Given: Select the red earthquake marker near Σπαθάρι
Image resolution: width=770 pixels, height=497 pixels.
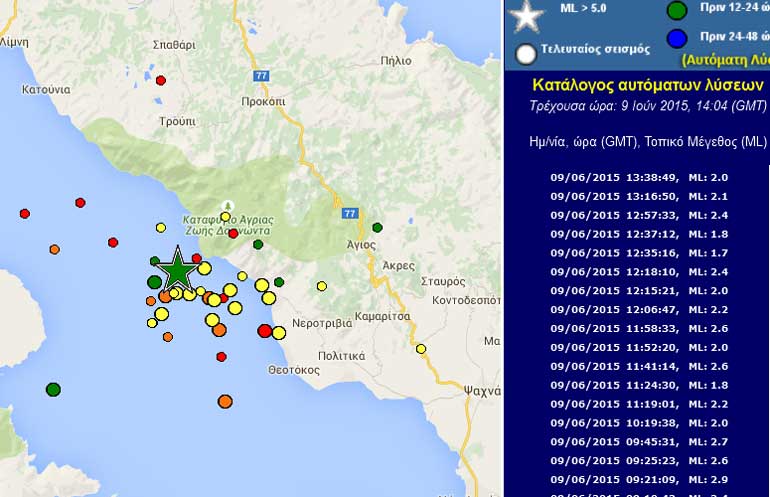Looking at the screenshot, I should (x=160, y=80).
